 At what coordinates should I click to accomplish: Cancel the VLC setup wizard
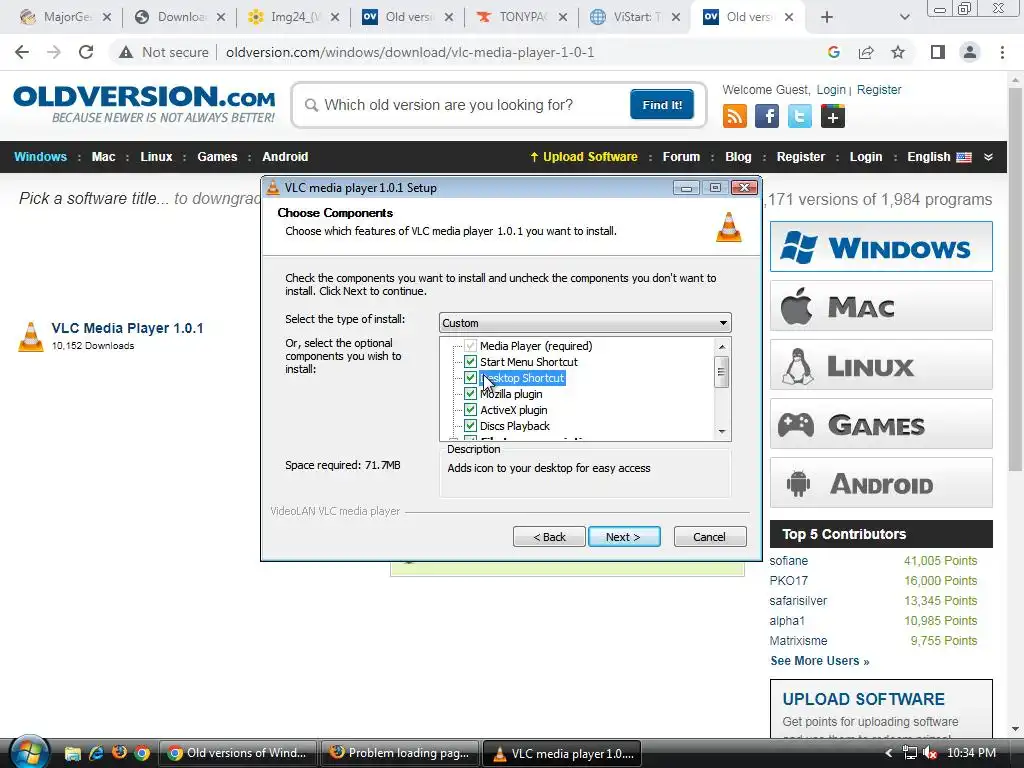coord(710,537)
